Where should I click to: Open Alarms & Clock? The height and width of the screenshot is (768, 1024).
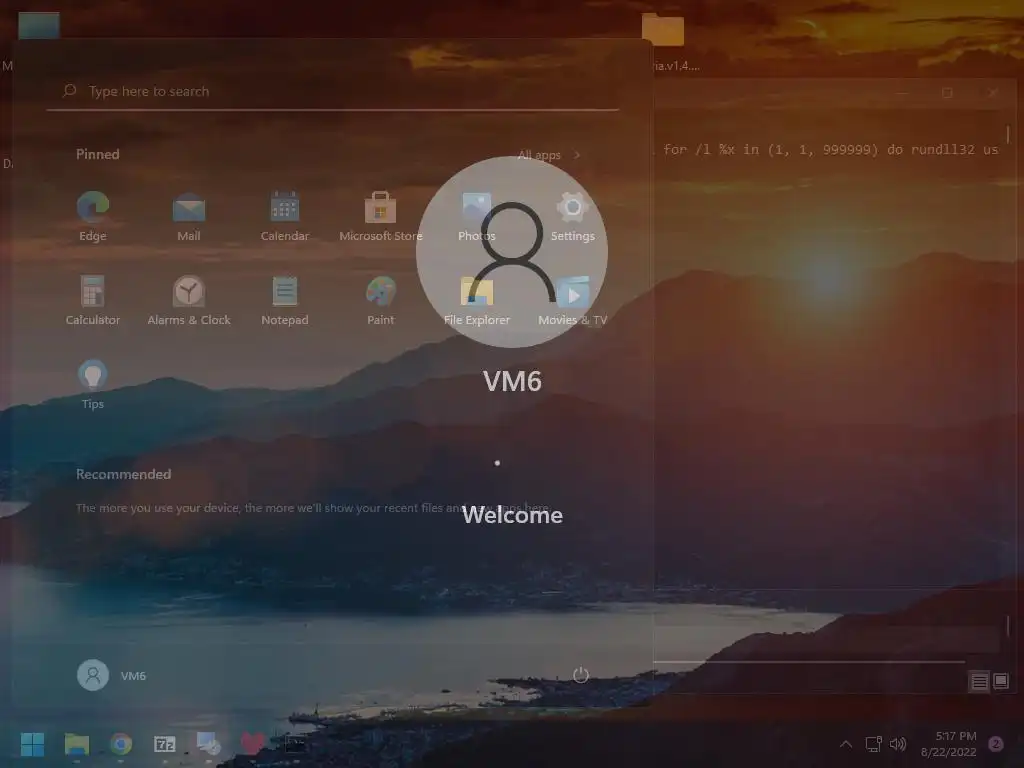(189, 300)
